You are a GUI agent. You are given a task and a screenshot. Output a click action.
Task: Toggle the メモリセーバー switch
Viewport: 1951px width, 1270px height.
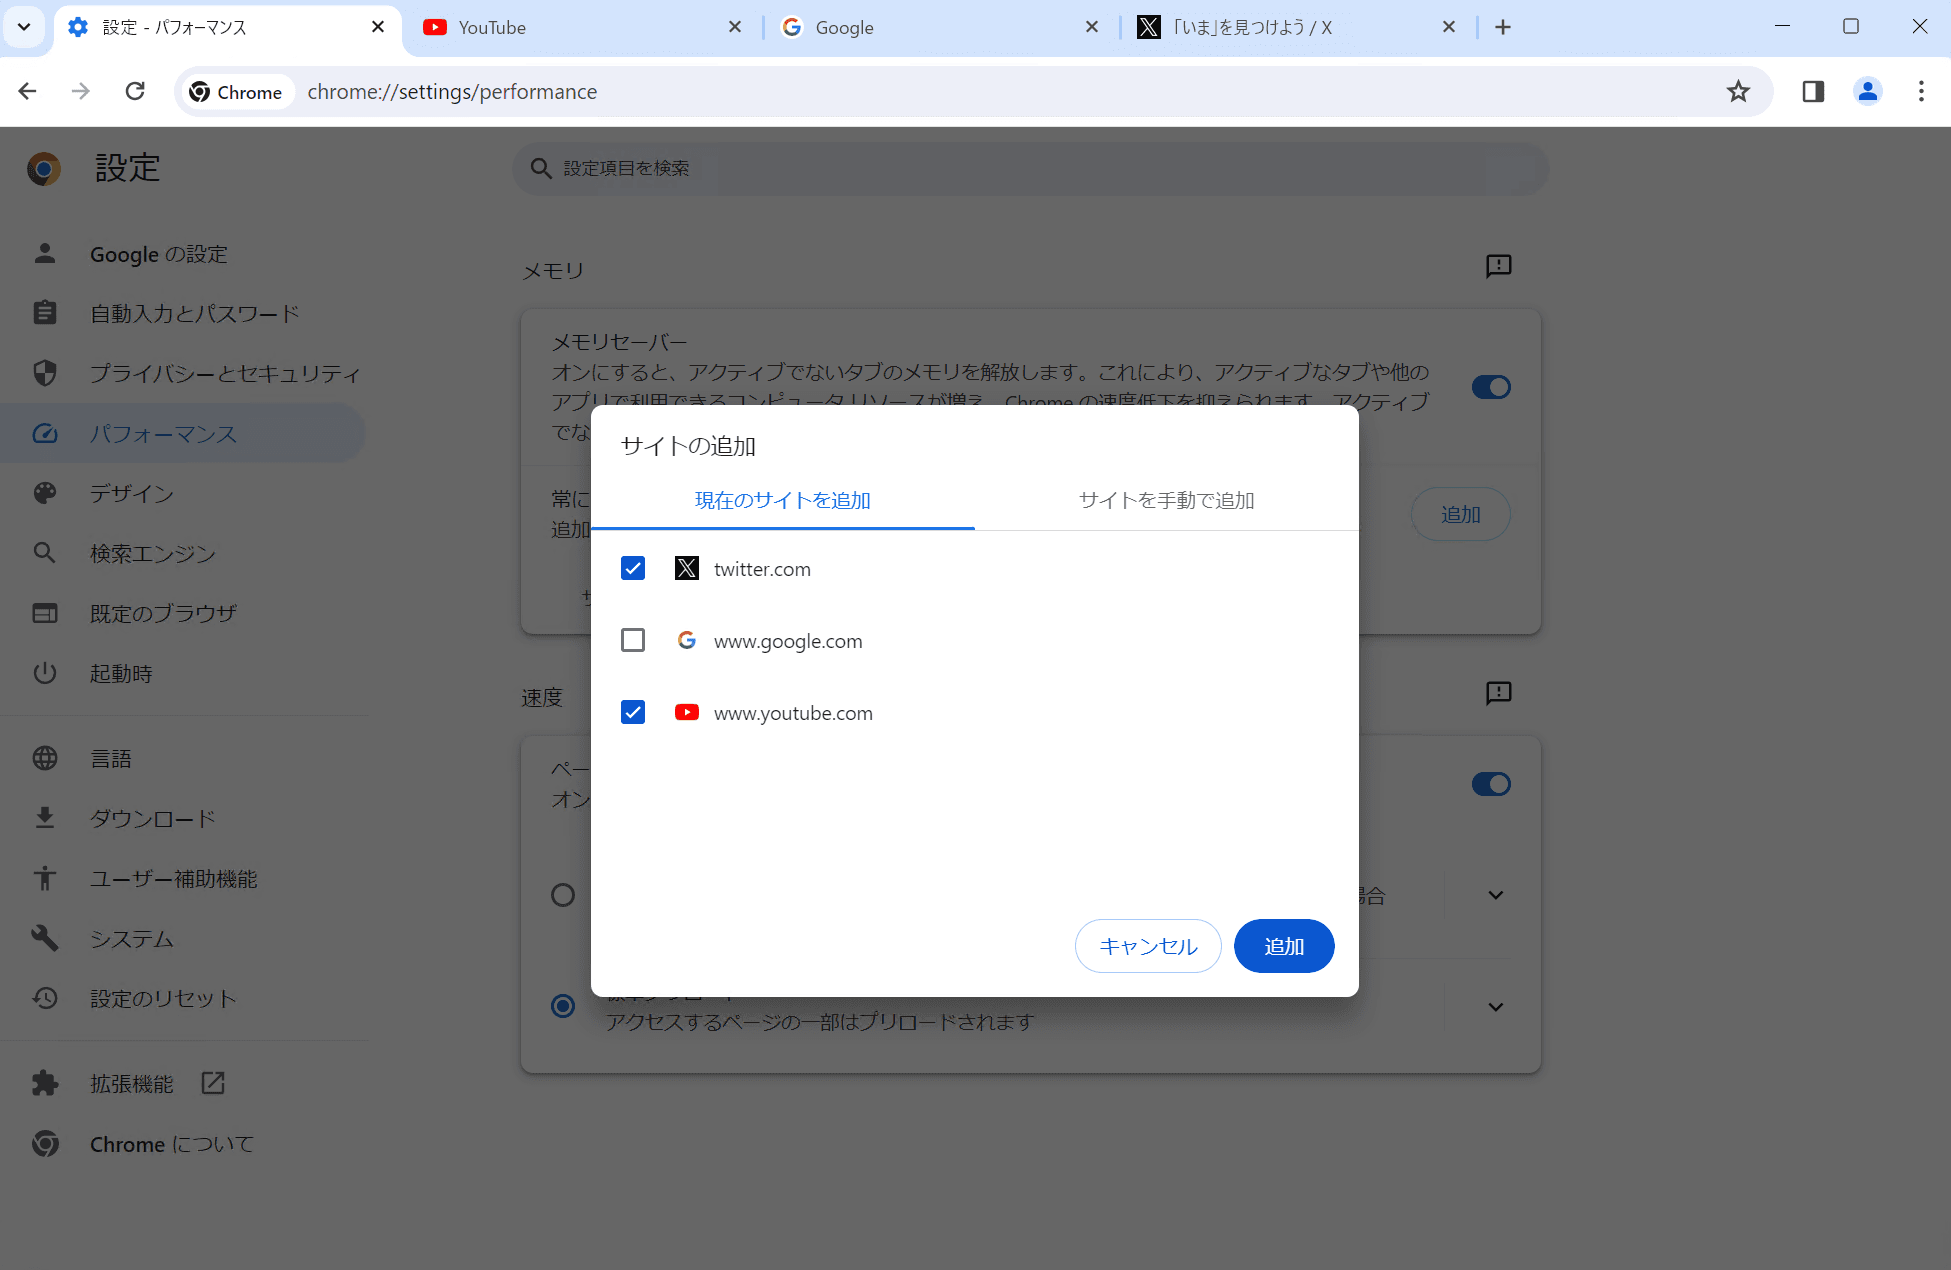1491,387
